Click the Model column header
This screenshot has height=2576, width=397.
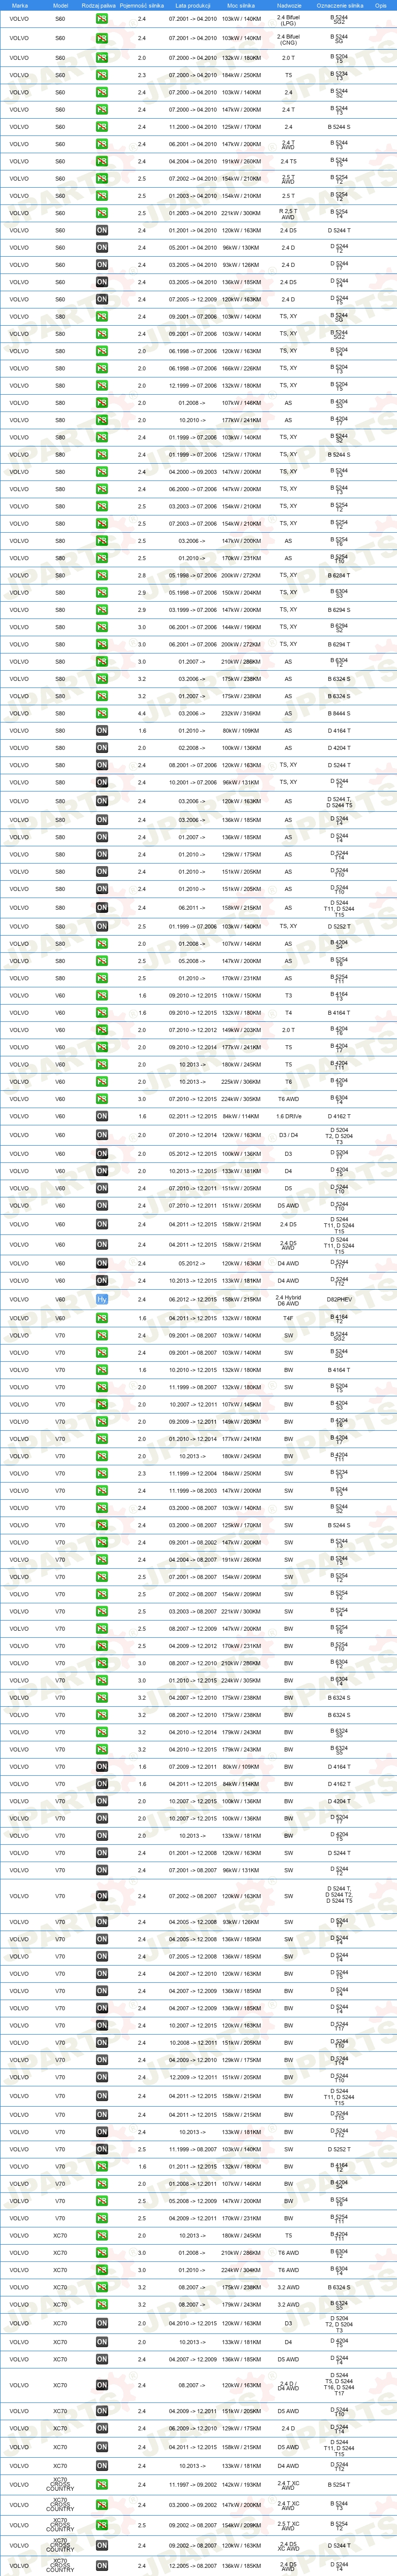click(x=60, y=5)
